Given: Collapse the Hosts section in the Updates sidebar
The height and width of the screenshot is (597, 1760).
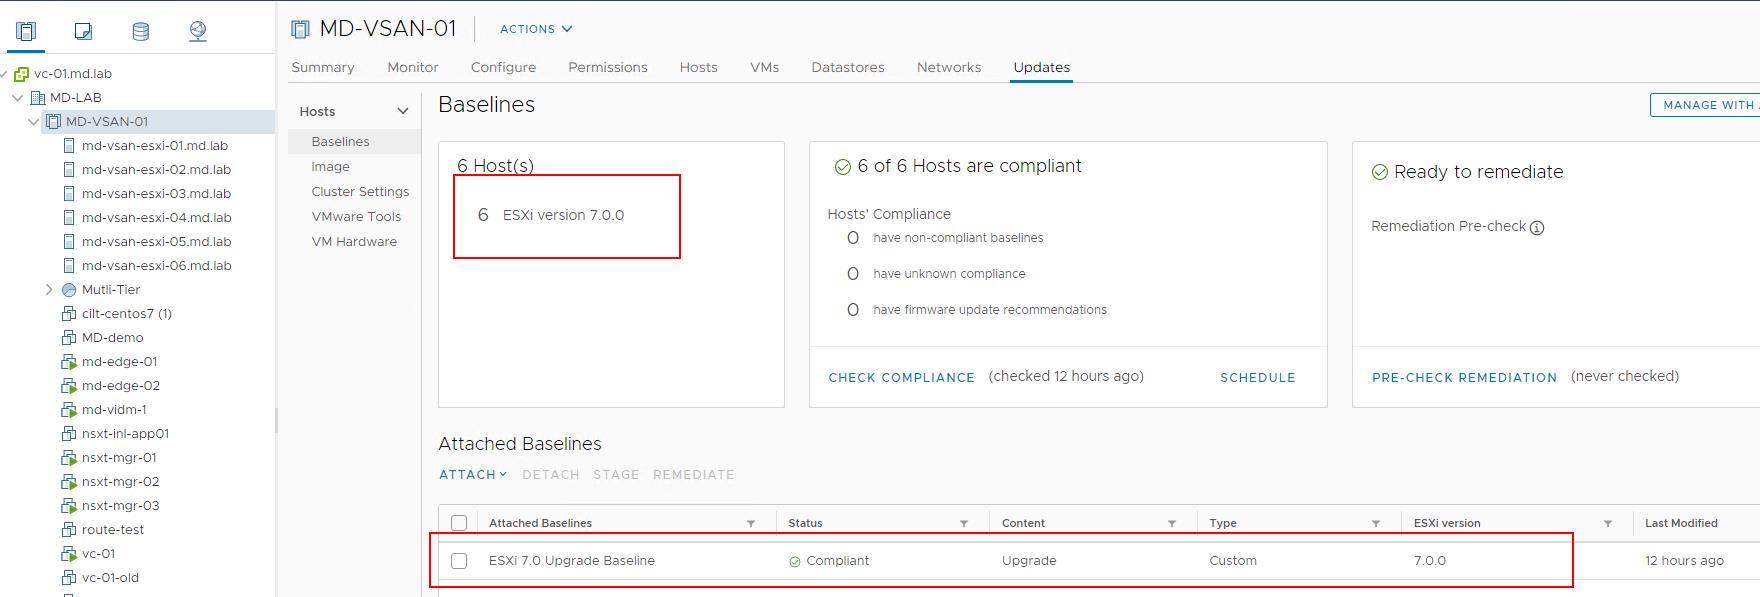Looking at the screenshot, I should coord(403,112).
